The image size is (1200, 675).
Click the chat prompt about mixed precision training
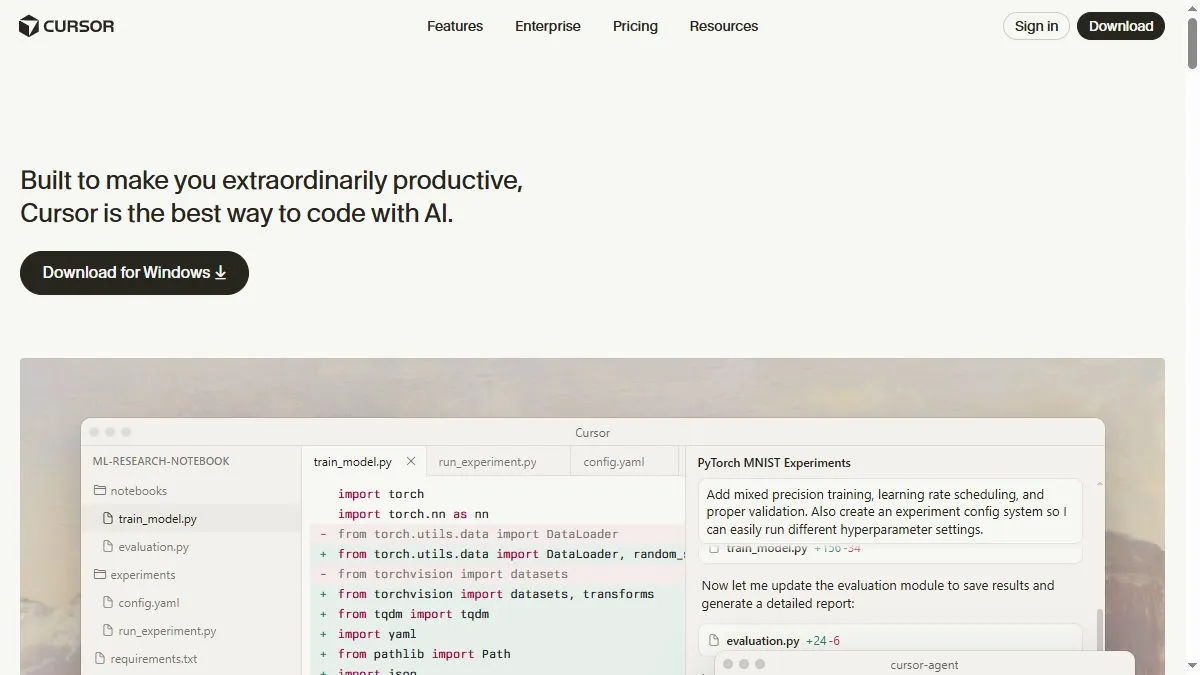pyautogui.click(x=890, y=511)
